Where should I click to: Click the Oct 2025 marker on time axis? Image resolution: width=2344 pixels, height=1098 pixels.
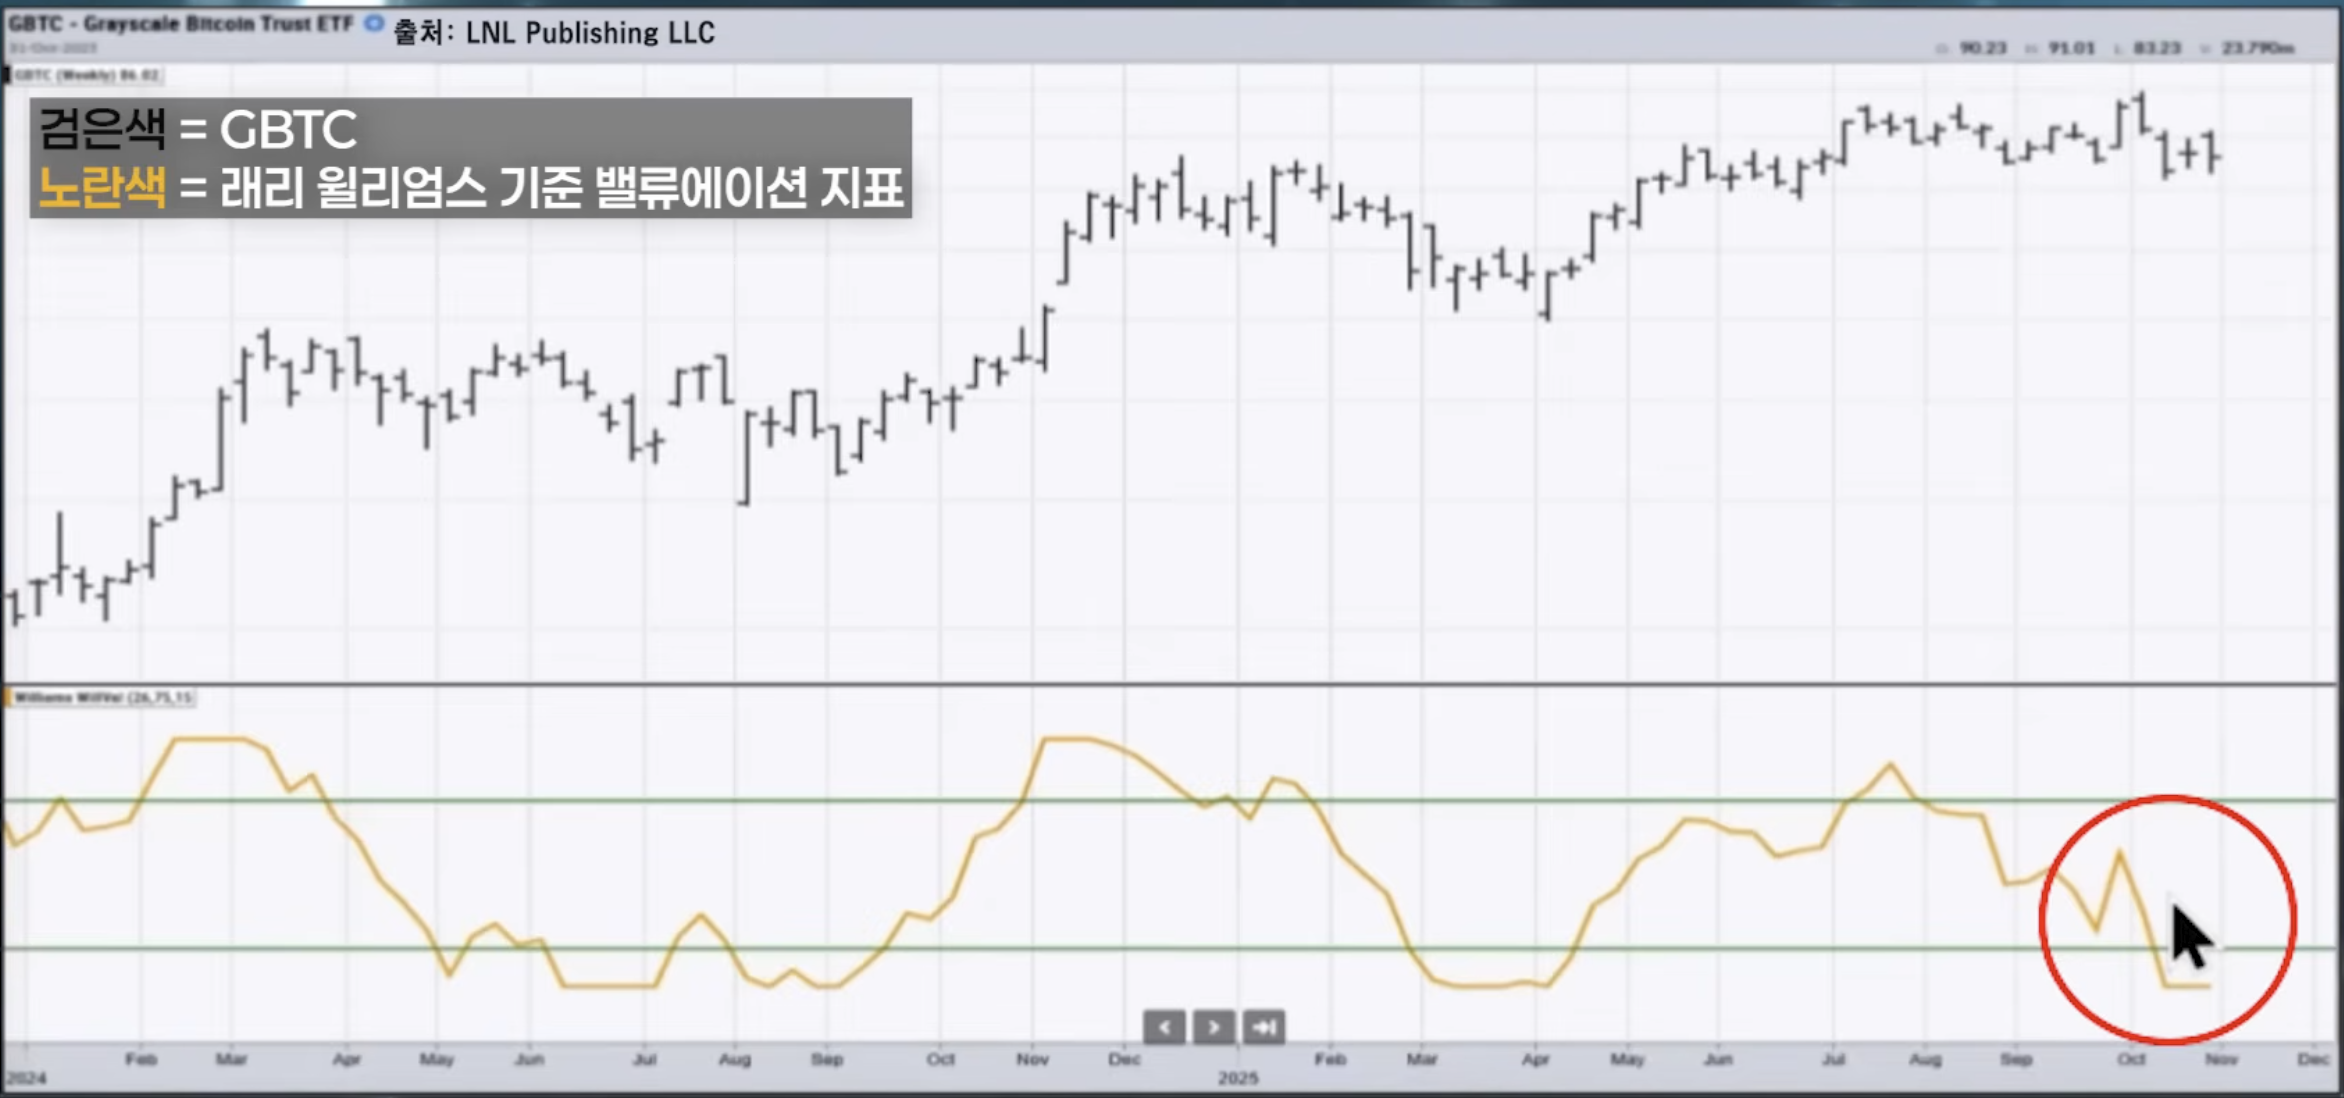(2131, 1059)
